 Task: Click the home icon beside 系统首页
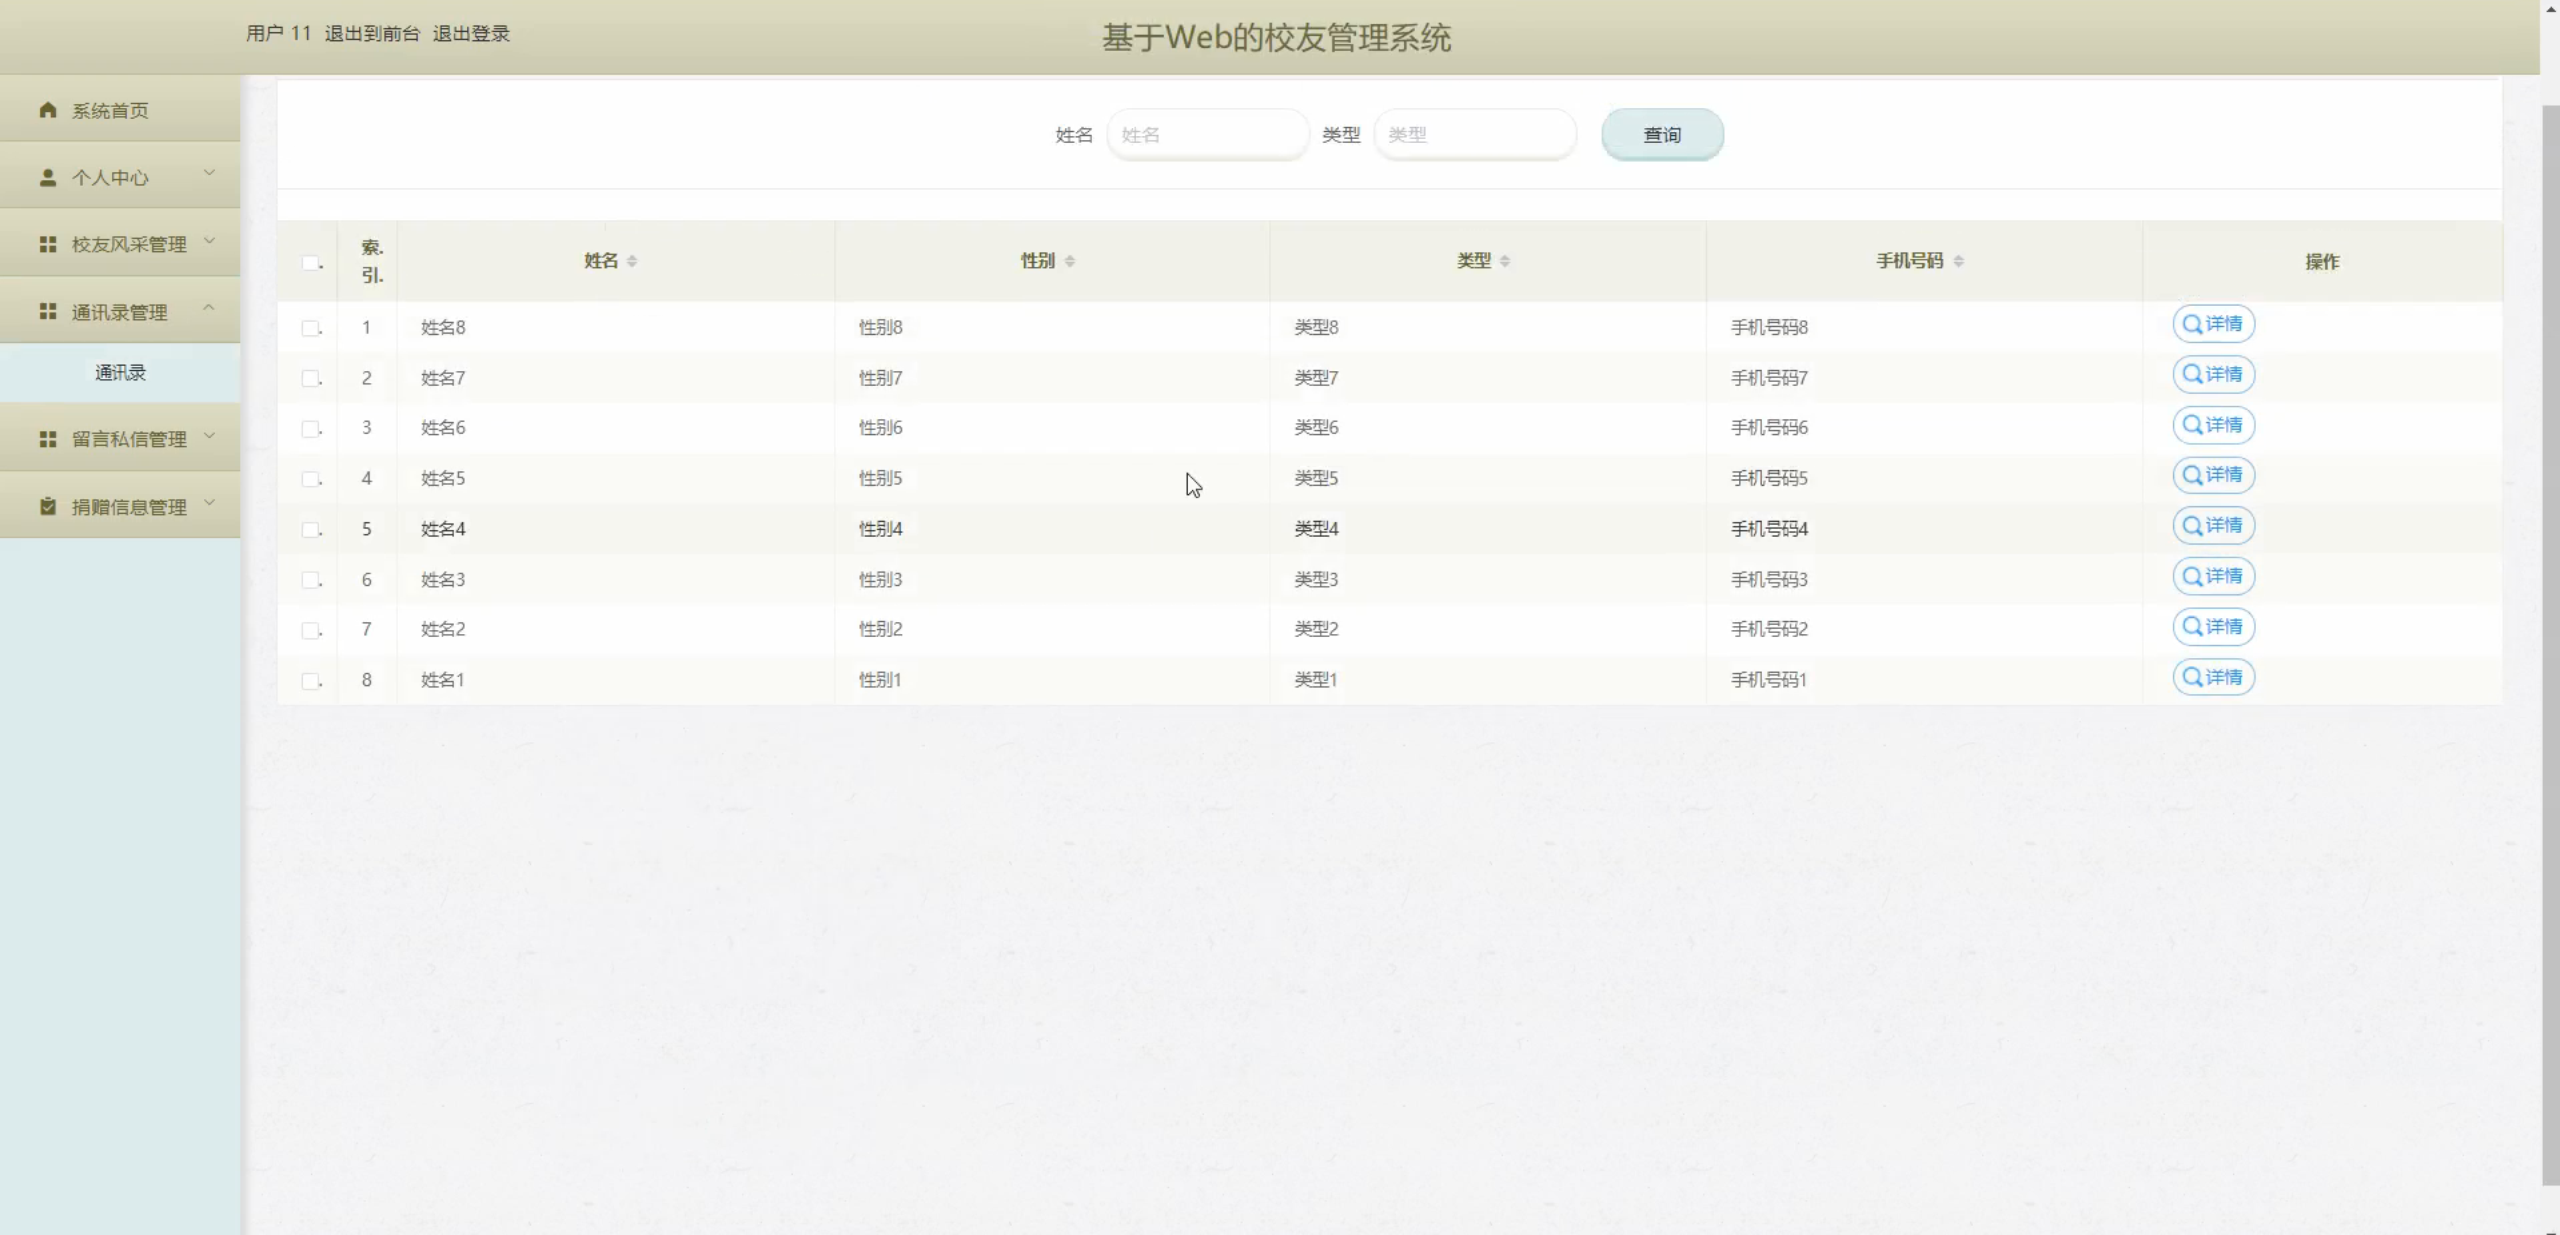point(47,110)
